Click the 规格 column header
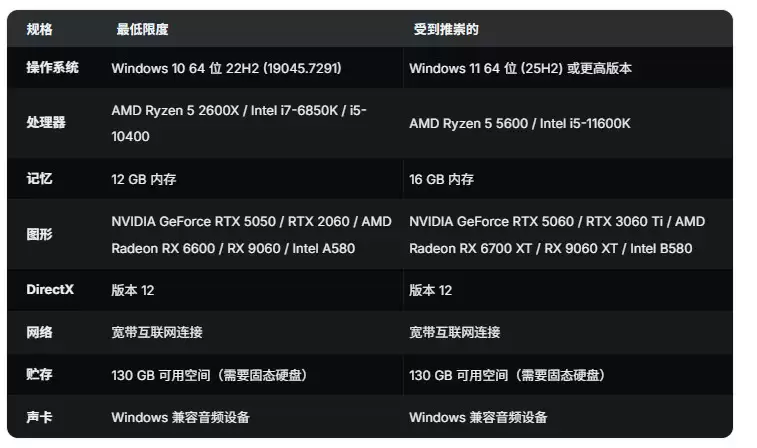This screenshot has height=448, width=757. 39,29
